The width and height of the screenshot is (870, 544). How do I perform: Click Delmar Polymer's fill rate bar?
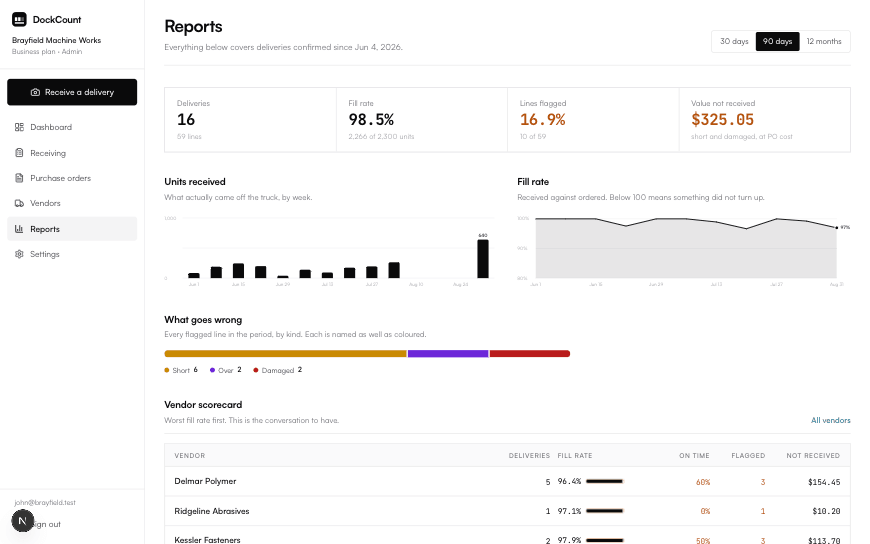point(605,481)
